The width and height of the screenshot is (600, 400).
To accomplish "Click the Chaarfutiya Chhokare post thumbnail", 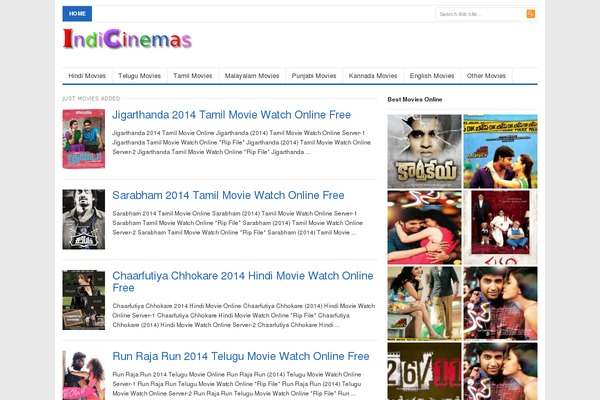I will (84, 300).
